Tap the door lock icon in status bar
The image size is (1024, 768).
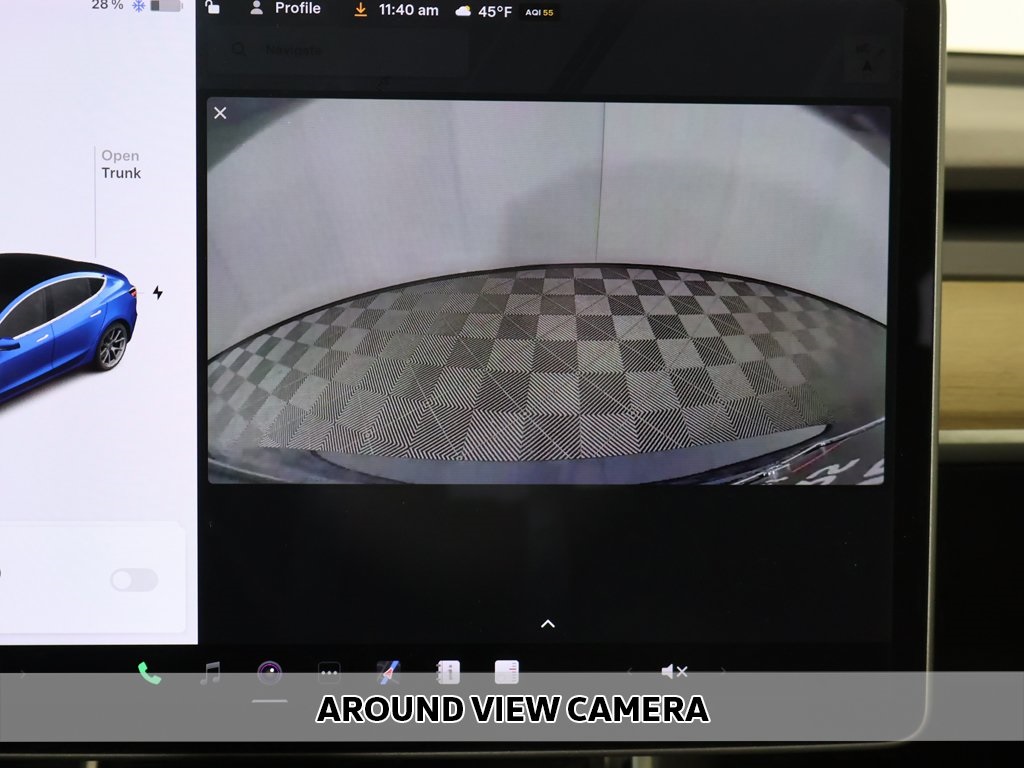click(x=212, y=8)
